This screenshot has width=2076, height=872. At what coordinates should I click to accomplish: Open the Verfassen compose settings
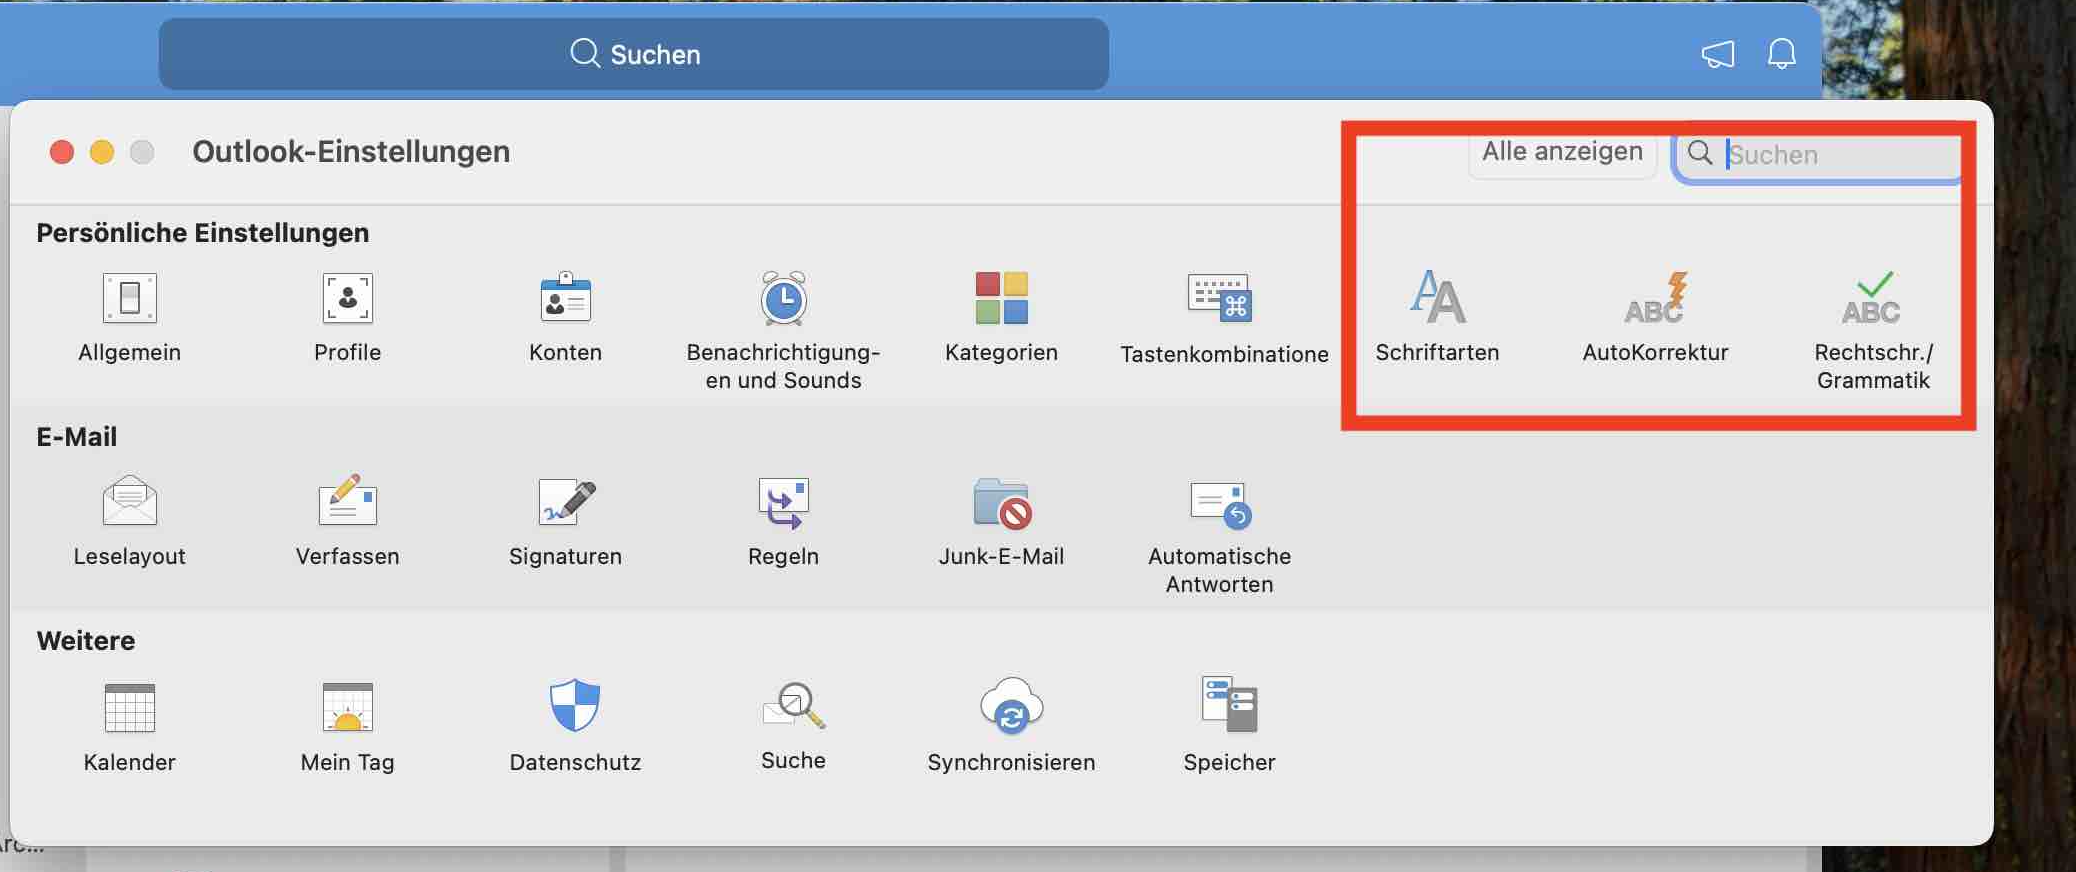(x=347, y=522)
